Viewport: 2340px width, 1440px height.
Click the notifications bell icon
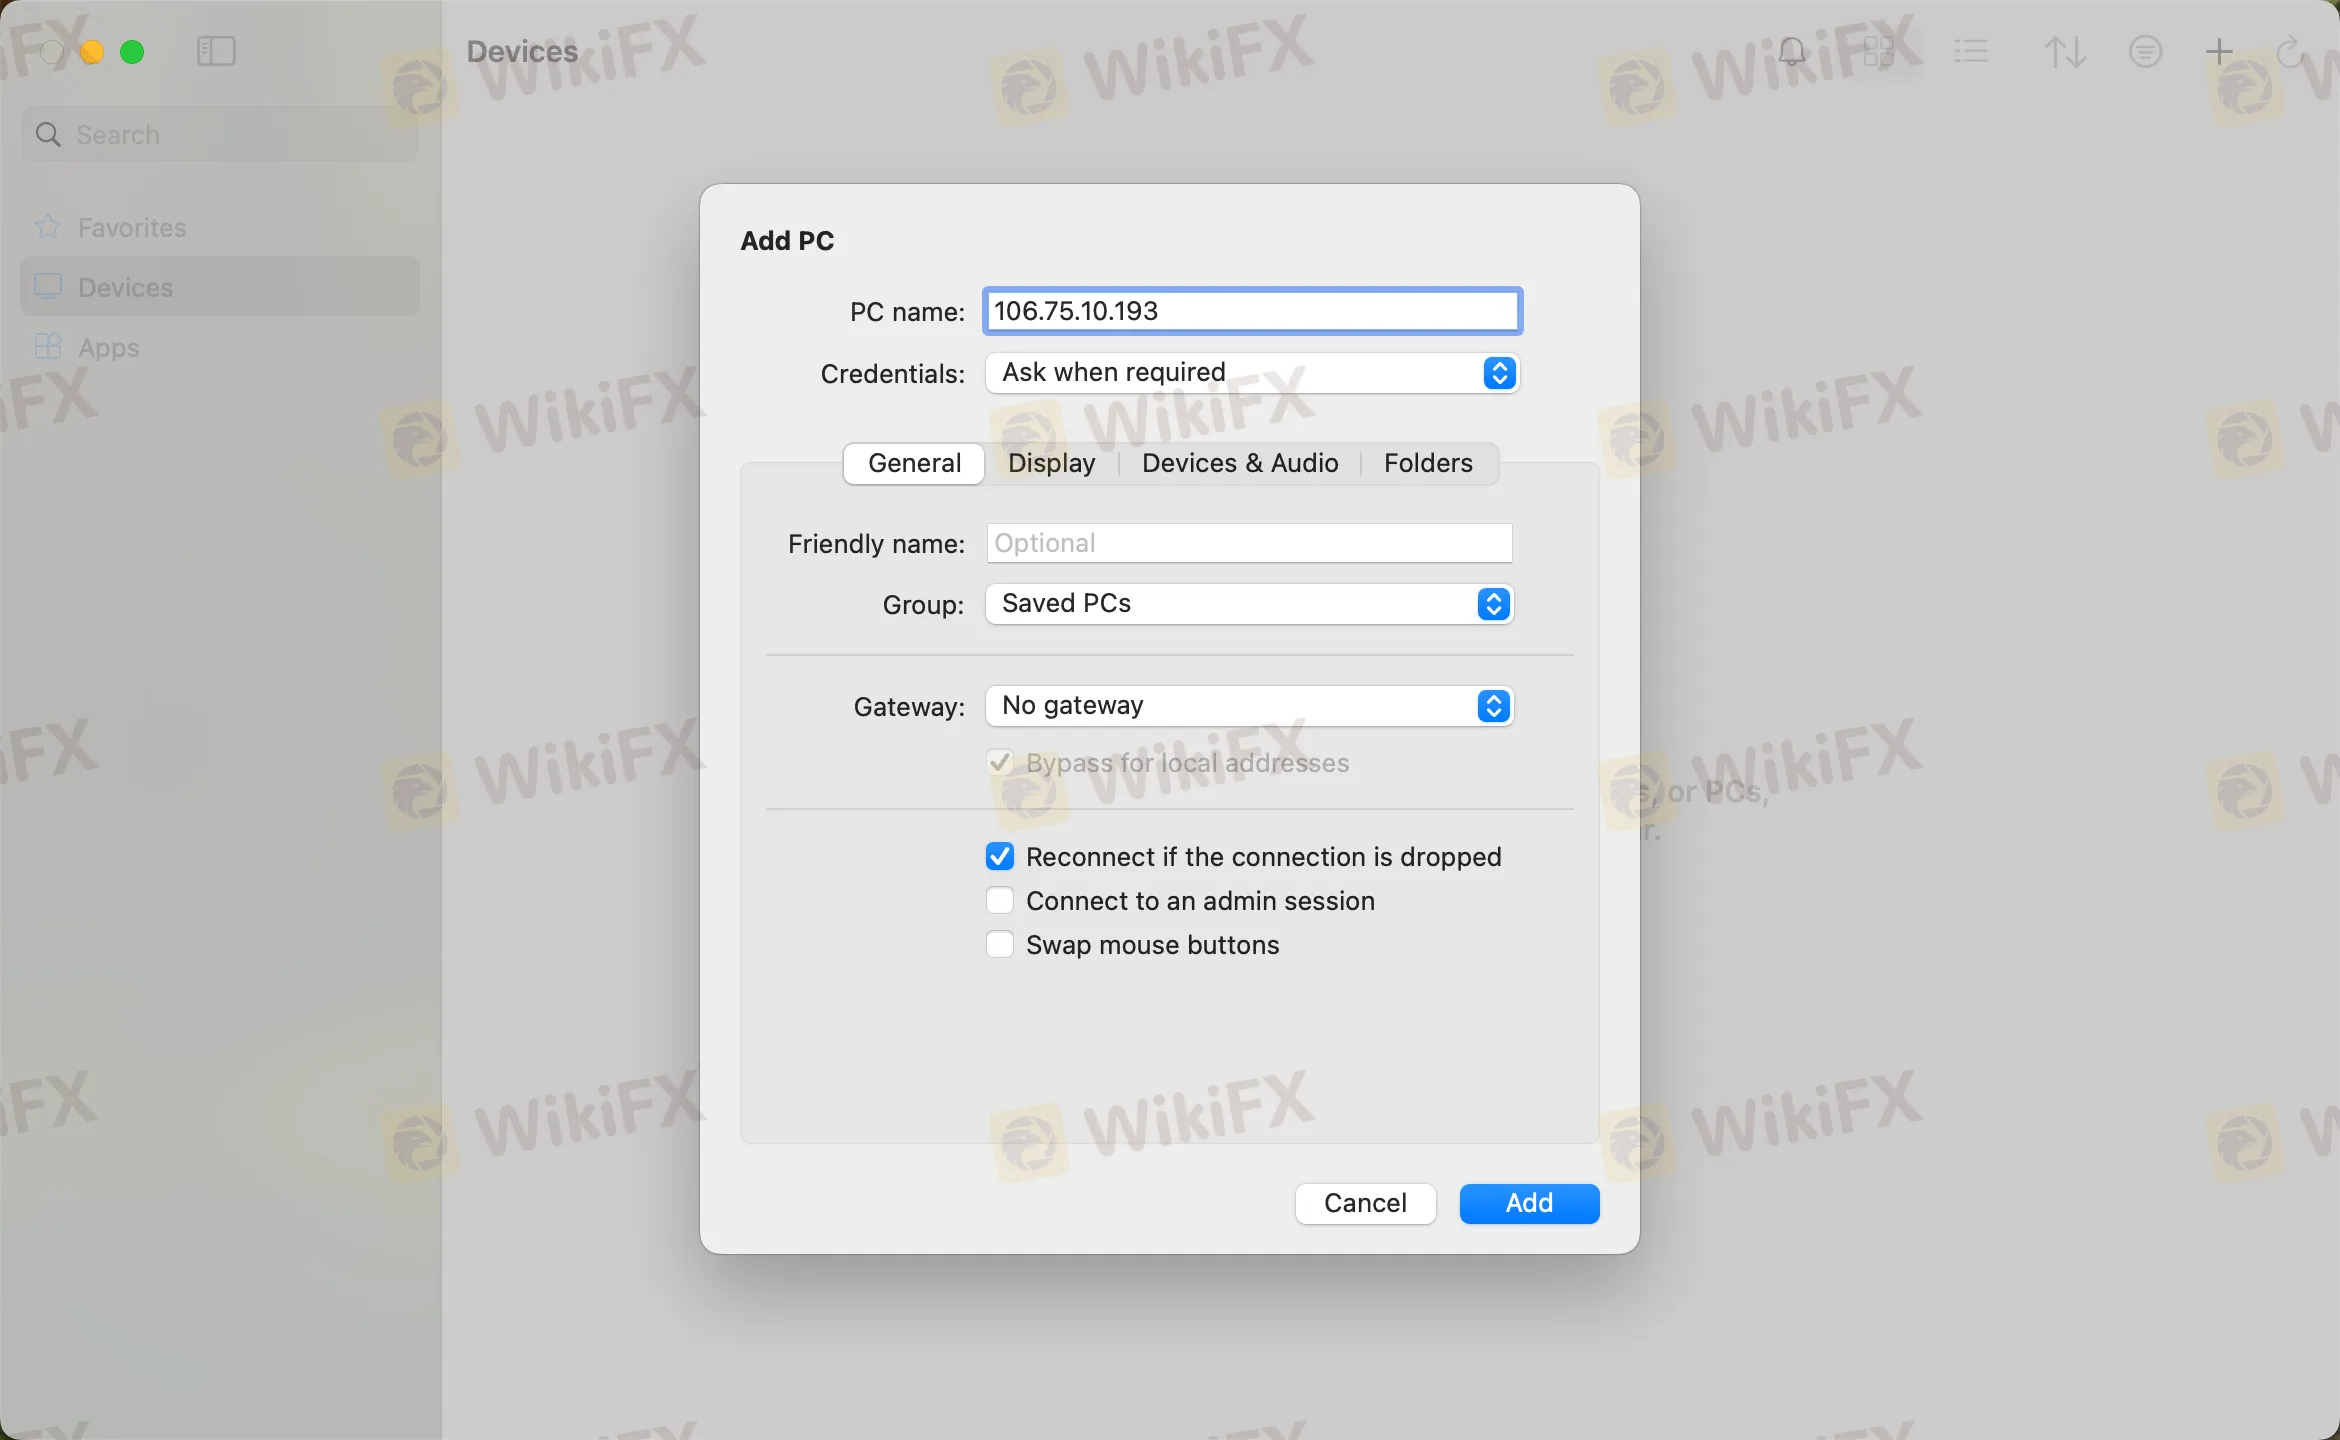point(1791,51)
